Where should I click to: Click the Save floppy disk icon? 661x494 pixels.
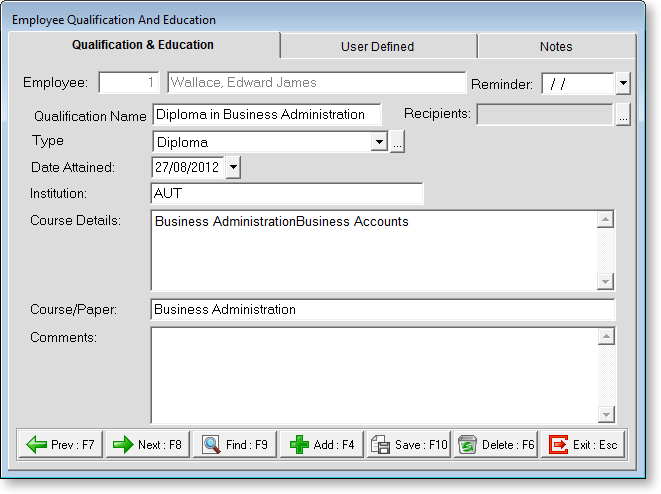pos(381,445)
